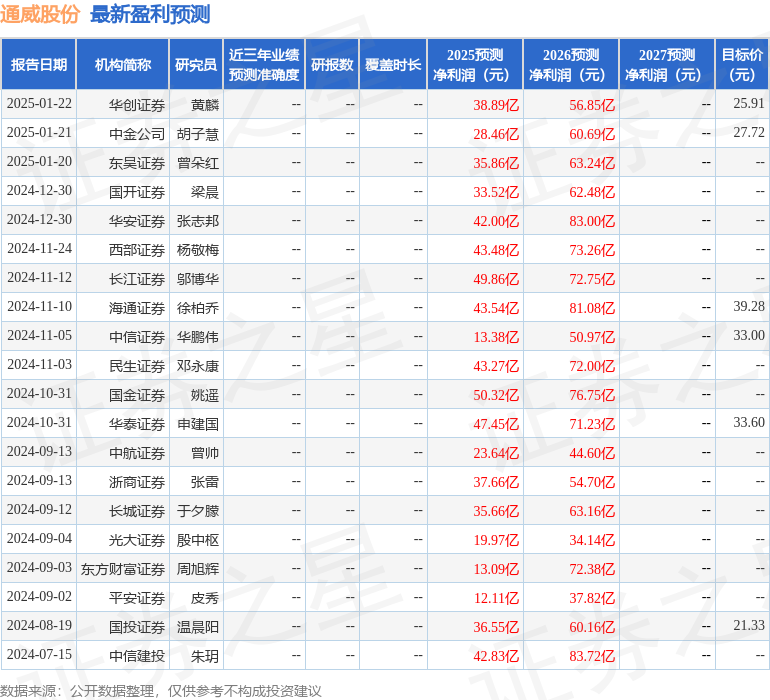
Task: Click the 研报数 column header
Action: [x=332, y=64]
